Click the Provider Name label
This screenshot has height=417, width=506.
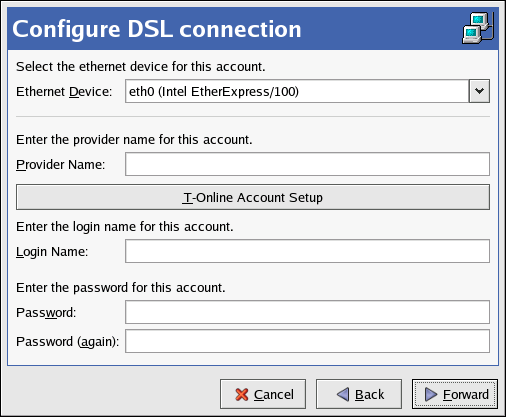click(61, 165)
